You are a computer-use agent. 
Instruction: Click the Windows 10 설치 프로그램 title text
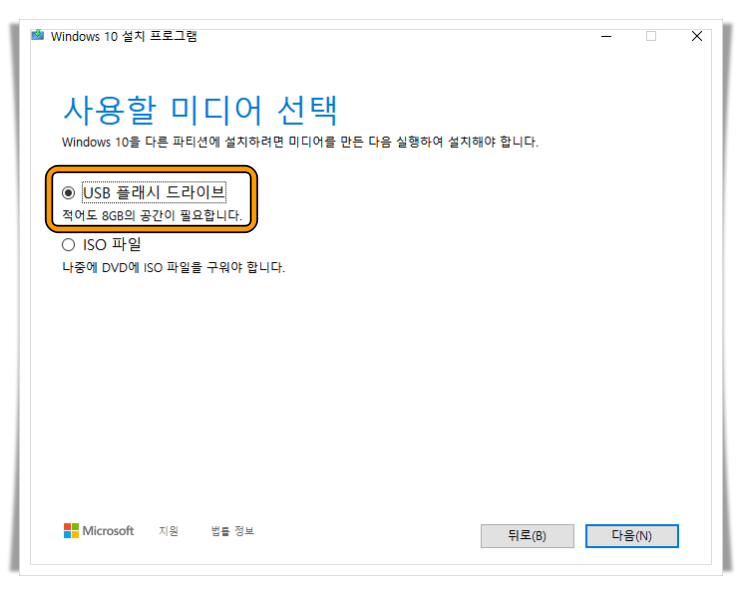(x=124, y=36)
